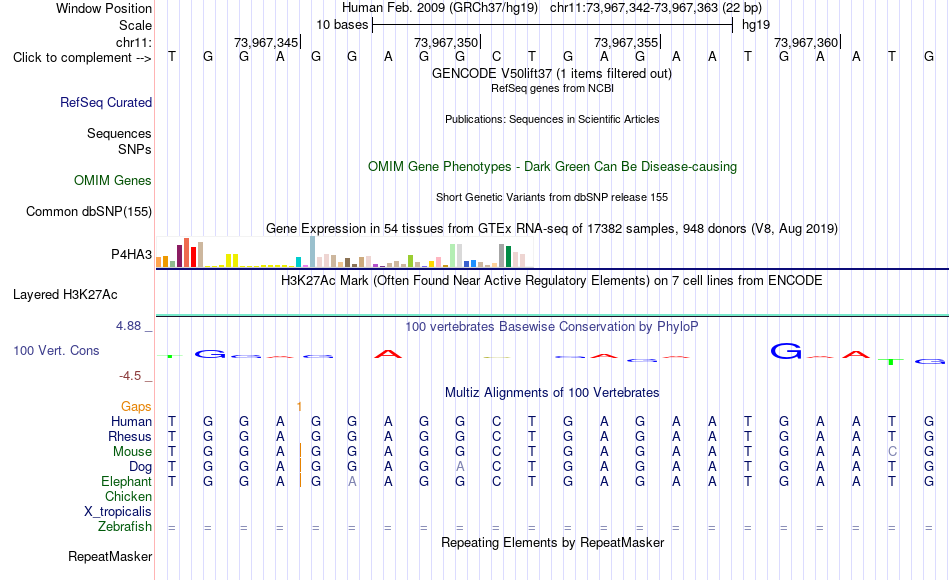Click the orange '1' in the Gaps row
The height and width of the screenshot is (580, 950).
coord(299,407)
